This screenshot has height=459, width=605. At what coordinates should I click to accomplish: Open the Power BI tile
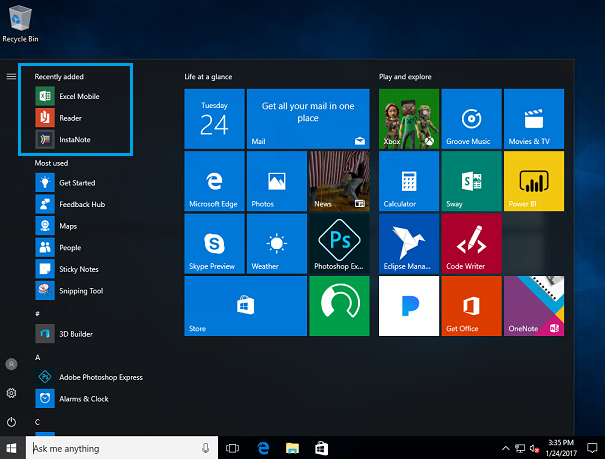[x=534, y=181]
